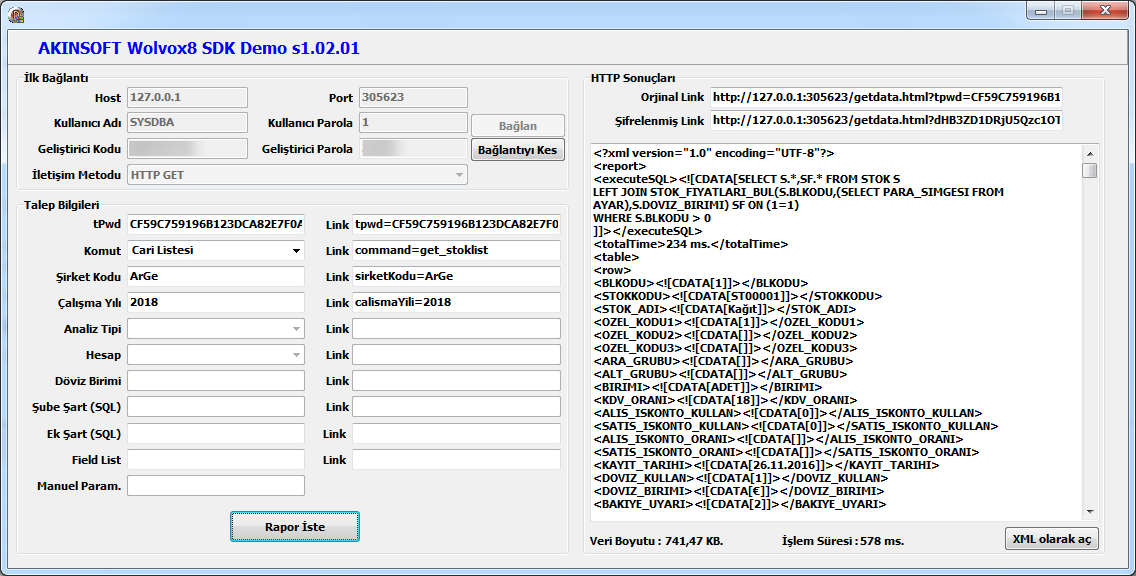This screenshot has width=1136, height=576.
Task: Click the scroll-down arrow of the XML results
Action: coord(1090,512)
